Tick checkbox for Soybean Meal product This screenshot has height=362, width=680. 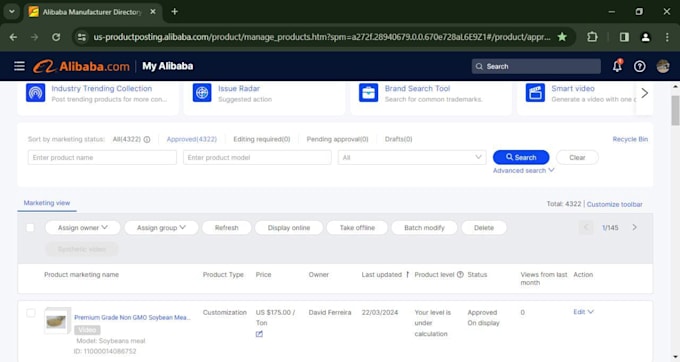point(30,313)
